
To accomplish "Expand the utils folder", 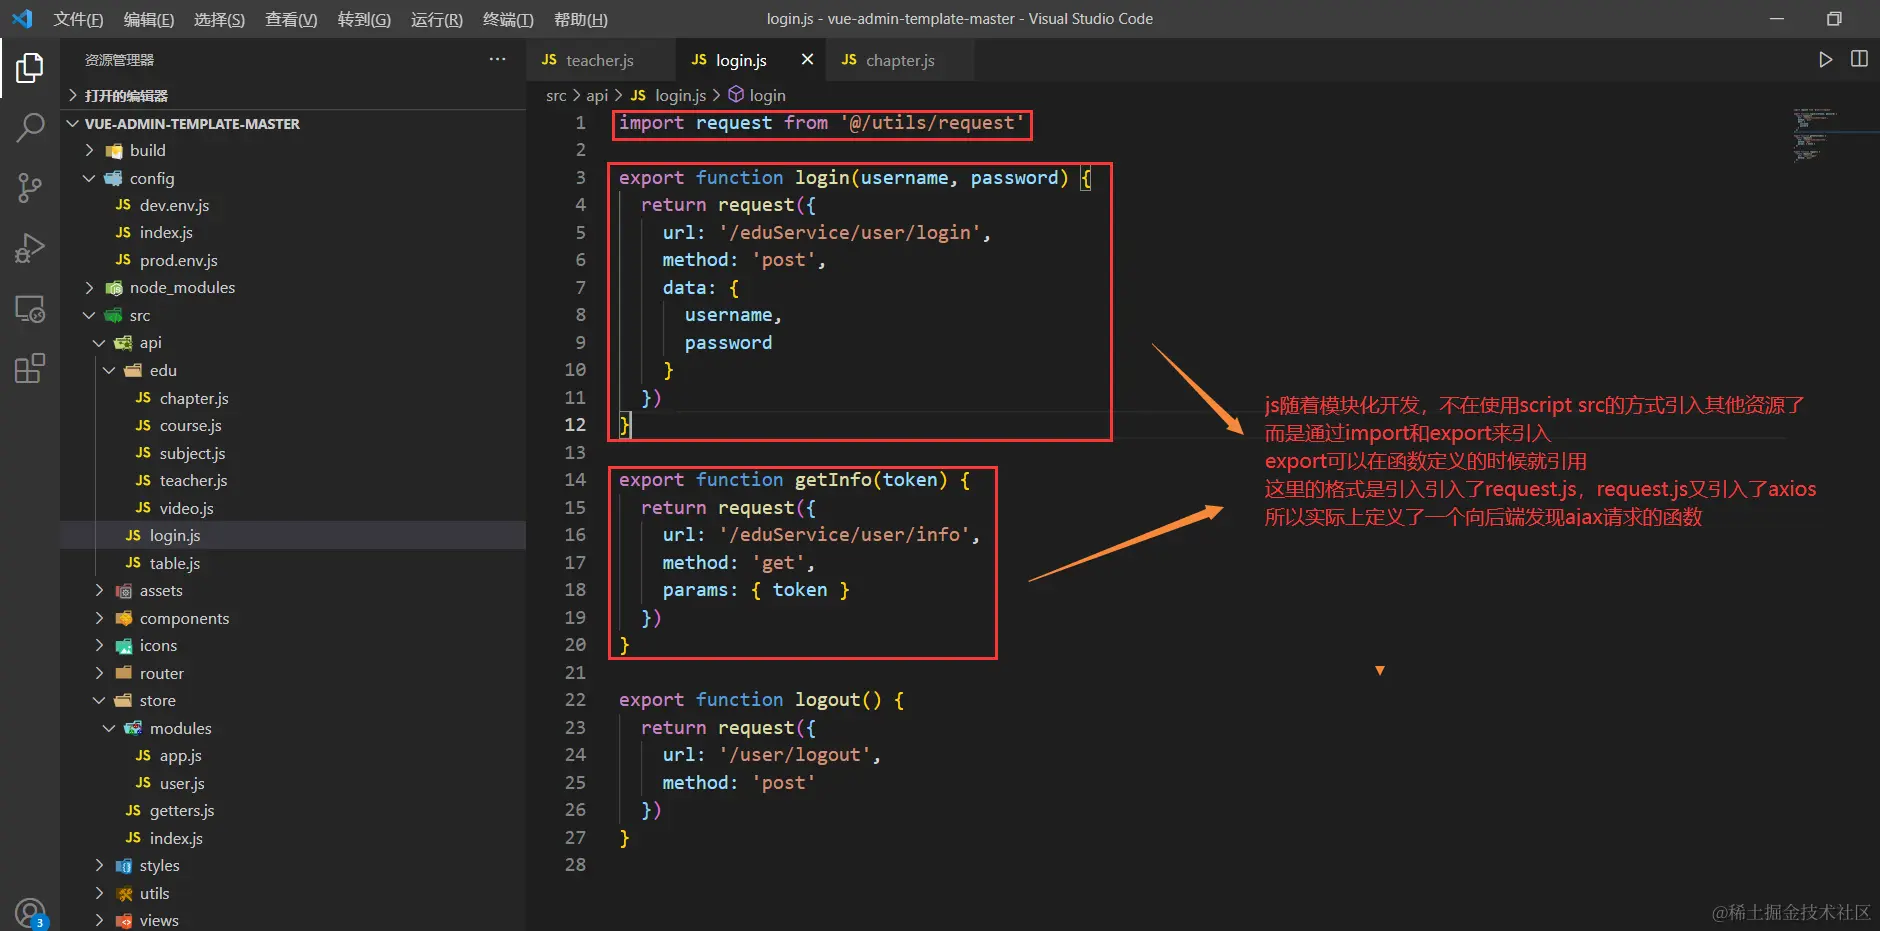I will click(x=293, y=893).
